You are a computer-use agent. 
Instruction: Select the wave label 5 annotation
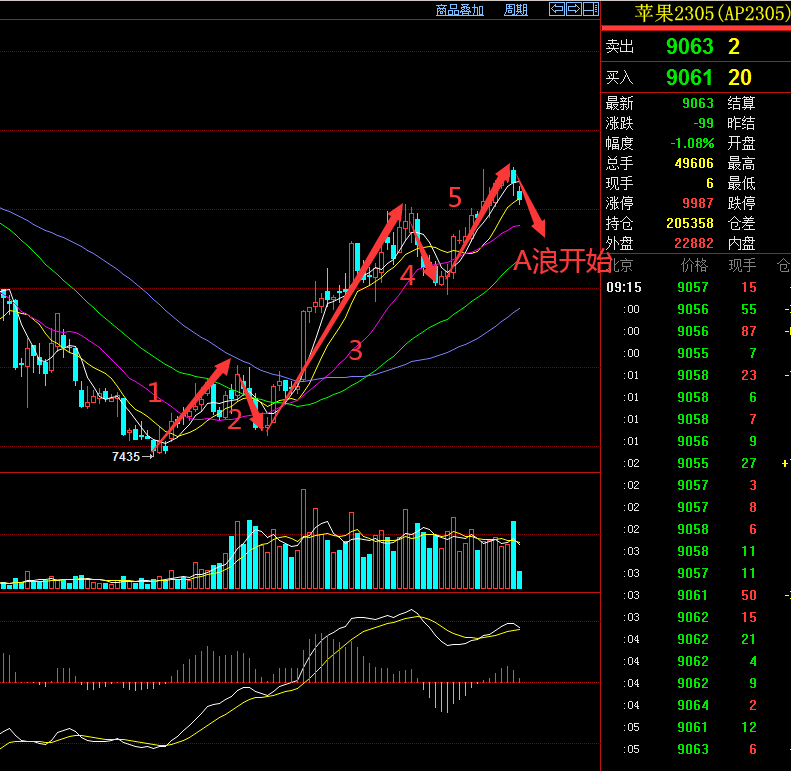455,197
